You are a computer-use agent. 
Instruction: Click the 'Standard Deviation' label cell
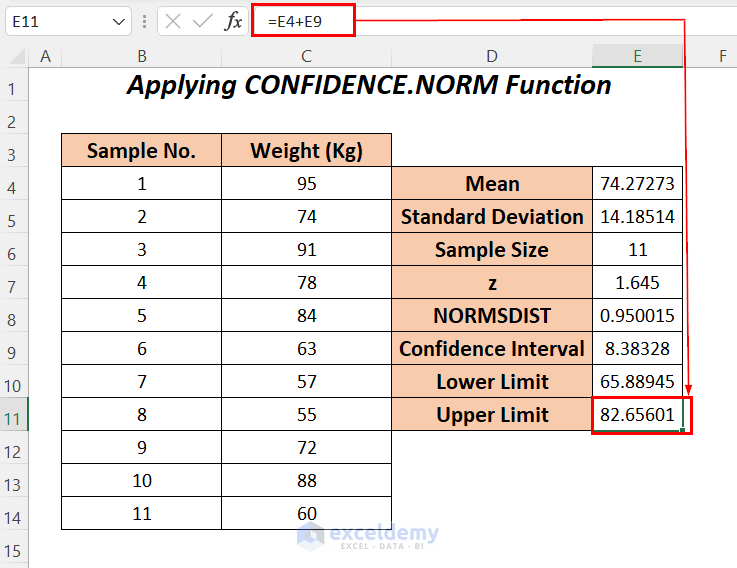click(492, 216)
